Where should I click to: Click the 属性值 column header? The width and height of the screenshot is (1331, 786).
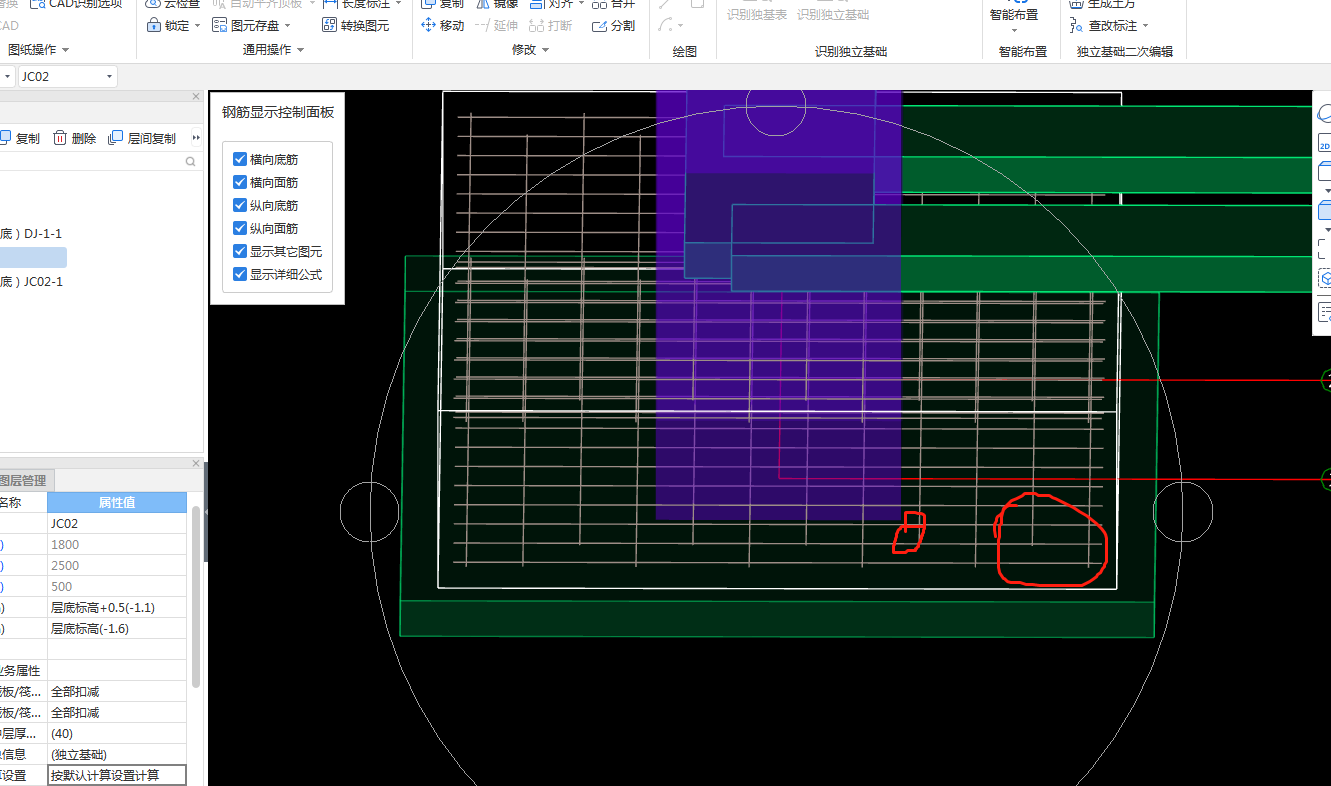[117, 502]
